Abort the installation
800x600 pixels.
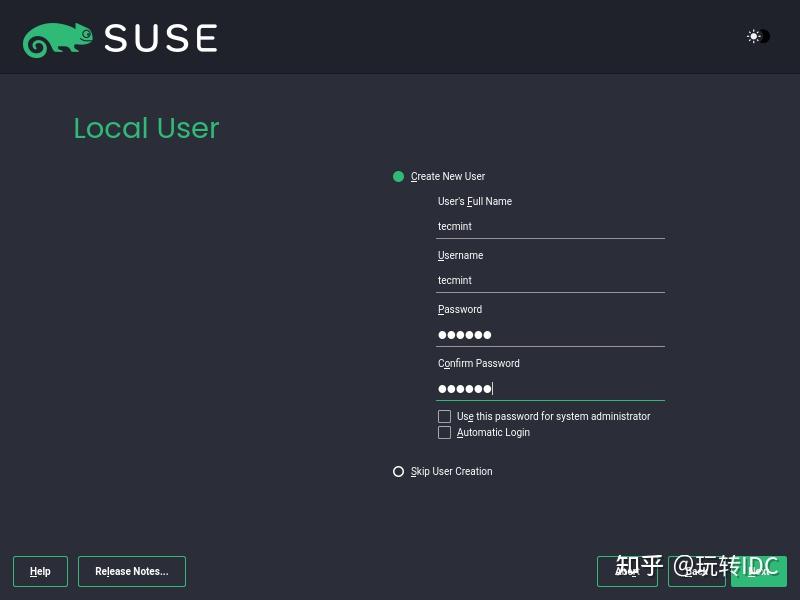(627, 572)
